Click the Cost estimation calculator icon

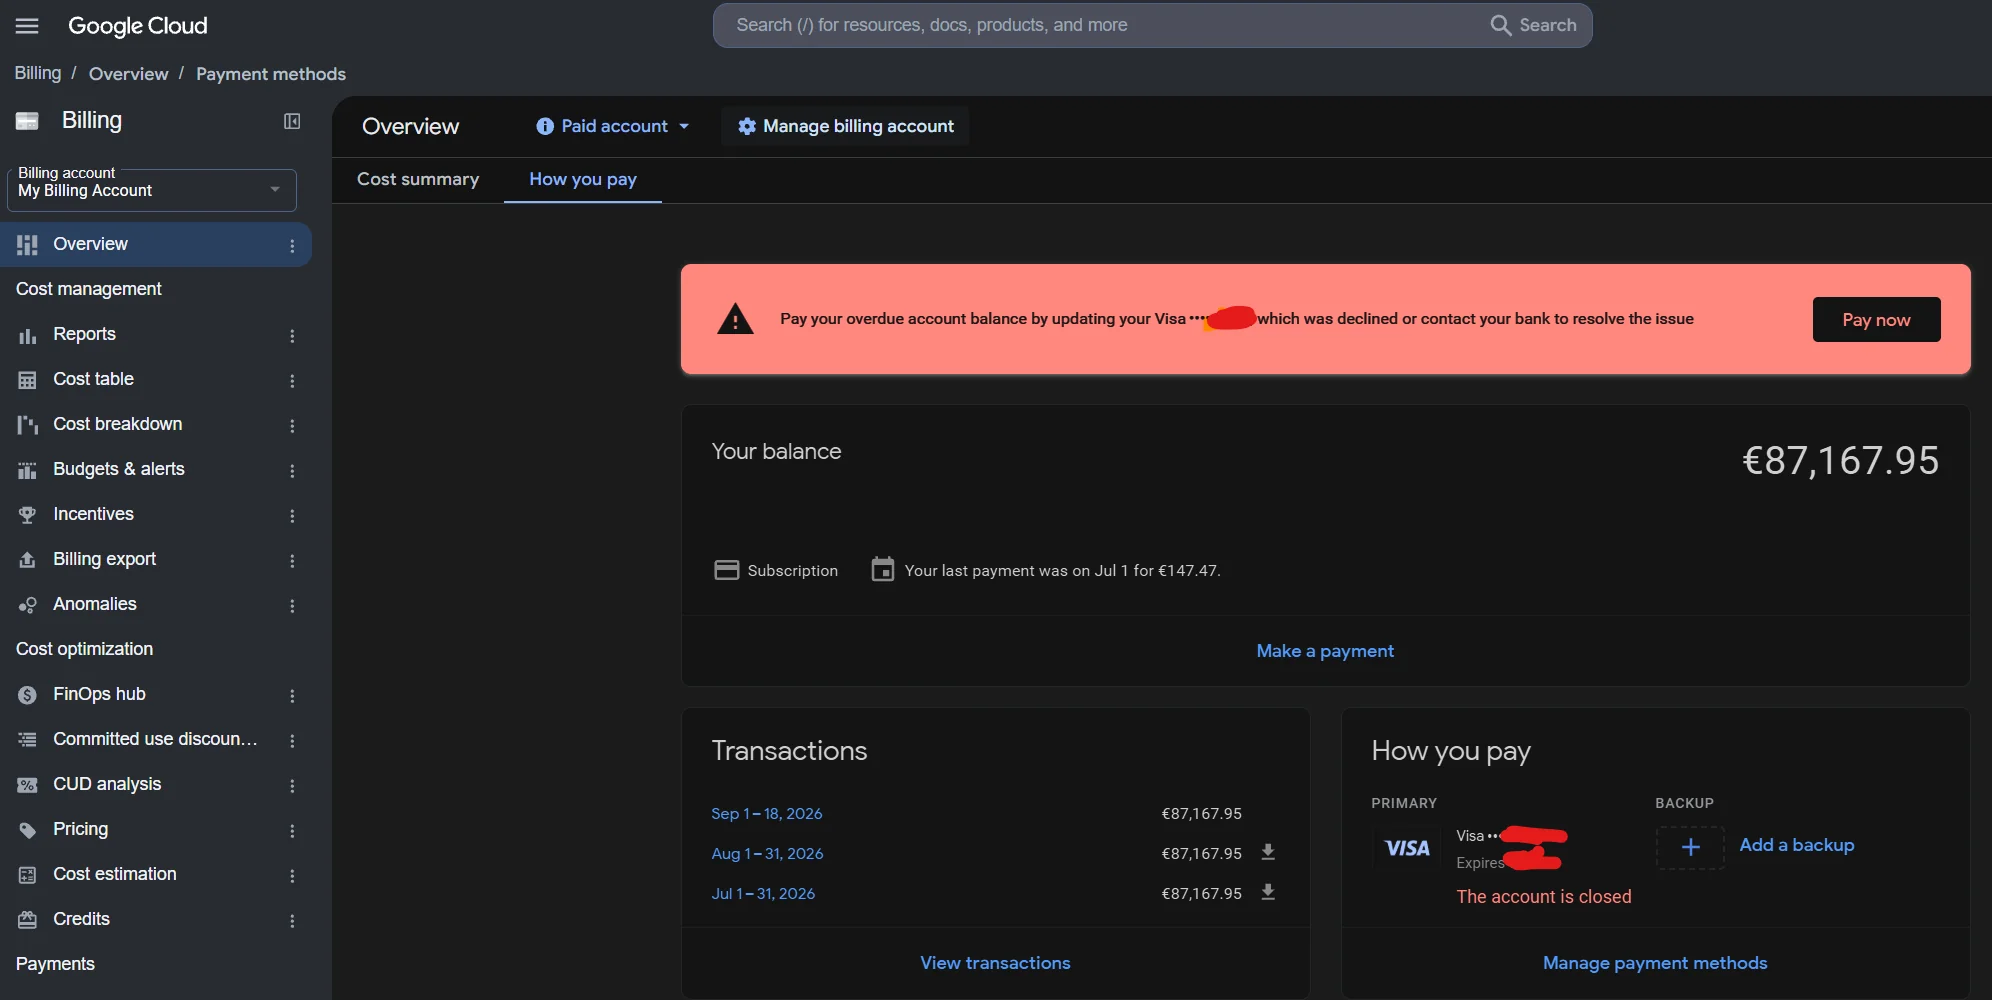[x=27, y=875]
